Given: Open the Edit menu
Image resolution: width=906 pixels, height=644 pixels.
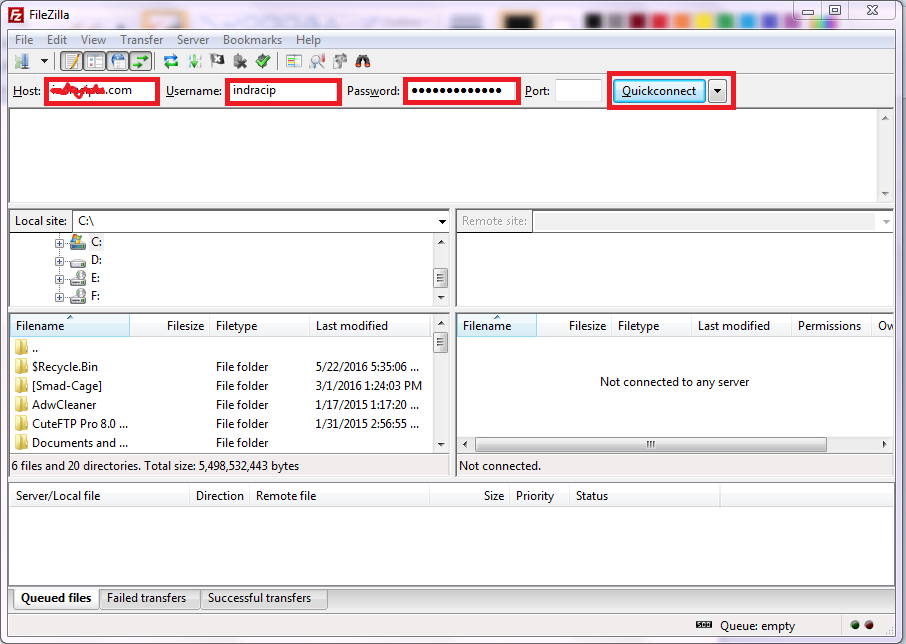Looking at the screenshot, I should 57,40.
